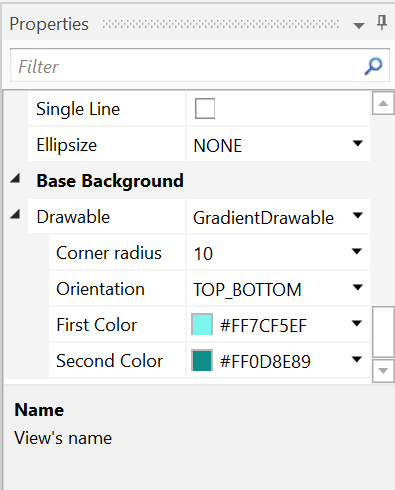The image size is (395, 490).
Task: Collapse the Drawable property triangle
Action: click(x=15, y=214)
